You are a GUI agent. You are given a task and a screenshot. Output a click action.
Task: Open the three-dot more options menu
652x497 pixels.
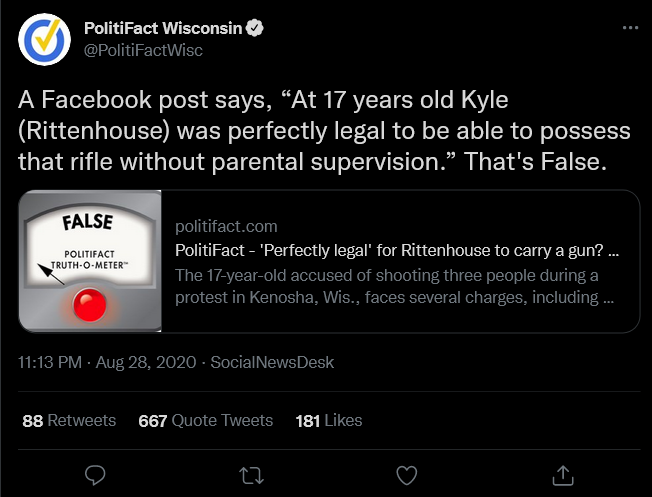[630, 29]
